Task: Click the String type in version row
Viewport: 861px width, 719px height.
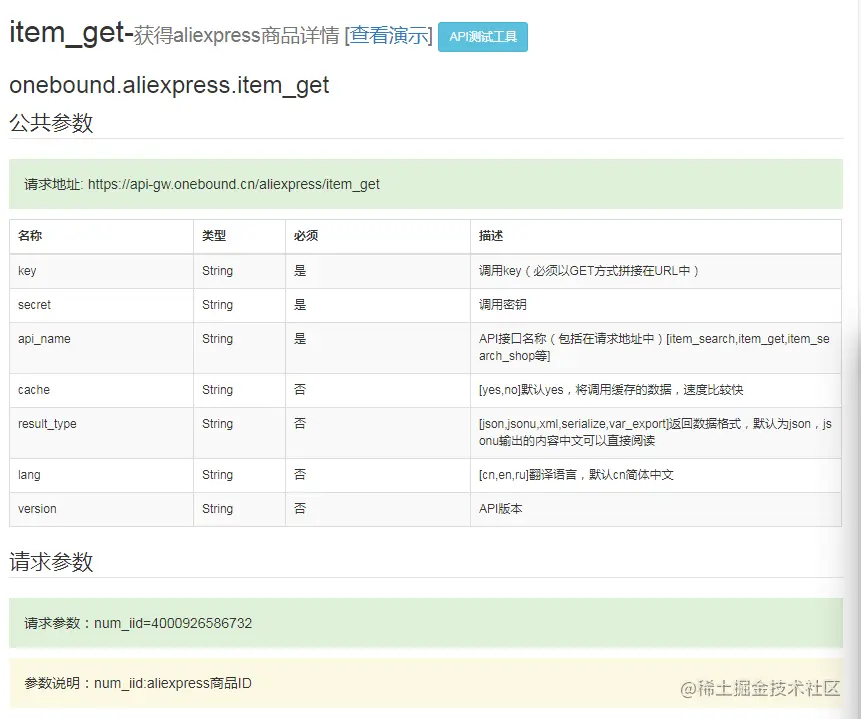Action: tap(217, 509)
